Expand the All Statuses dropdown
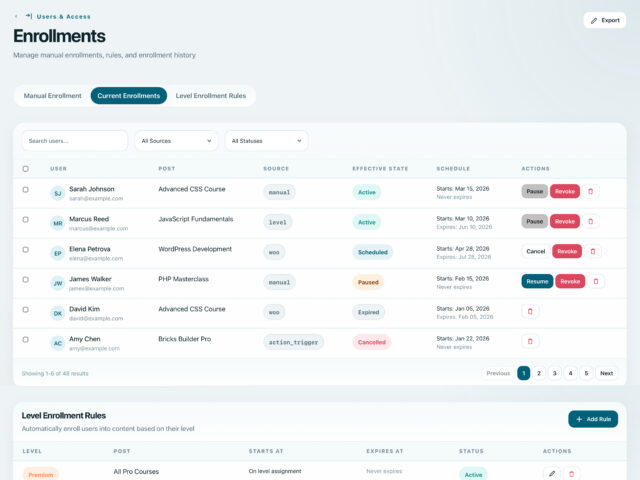This screenshot has width=640, height=480. tap(266, 141)
